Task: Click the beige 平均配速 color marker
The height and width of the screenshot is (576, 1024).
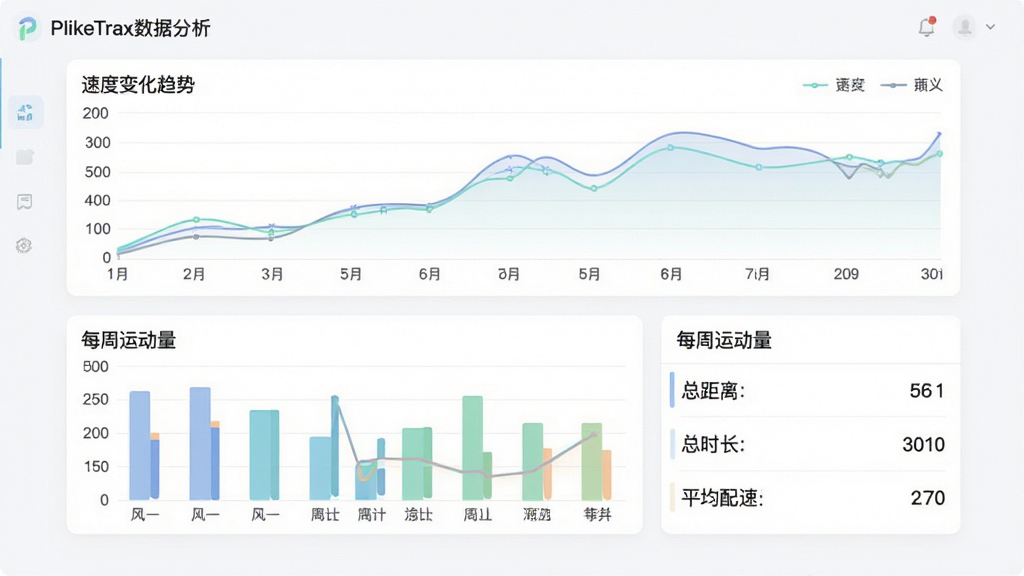Action: [x=672, y=497]
